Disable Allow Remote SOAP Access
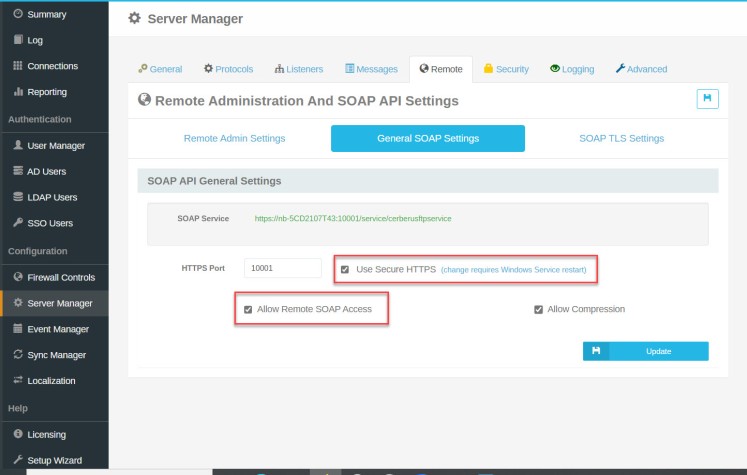Viewport: 747px width, 475px height. [x=248, y=309]
